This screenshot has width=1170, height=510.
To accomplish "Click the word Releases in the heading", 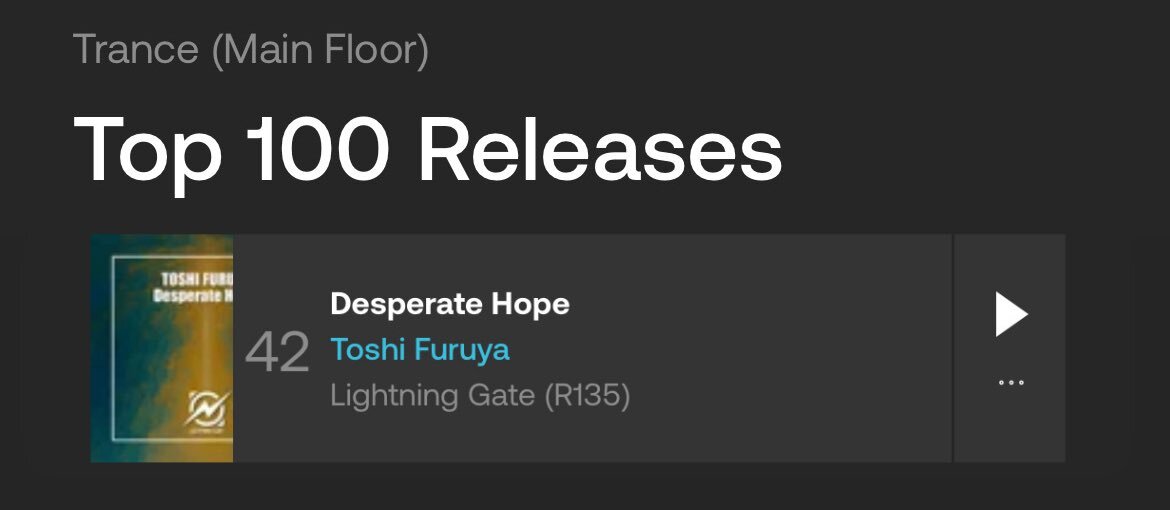I will pyautogui.click(x=600, y=148).
